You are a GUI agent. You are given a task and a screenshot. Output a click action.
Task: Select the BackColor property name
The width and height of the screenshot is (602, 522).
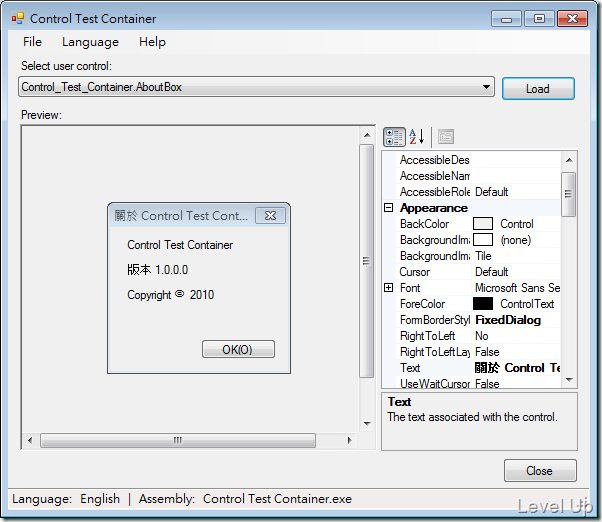click(424, 224)
